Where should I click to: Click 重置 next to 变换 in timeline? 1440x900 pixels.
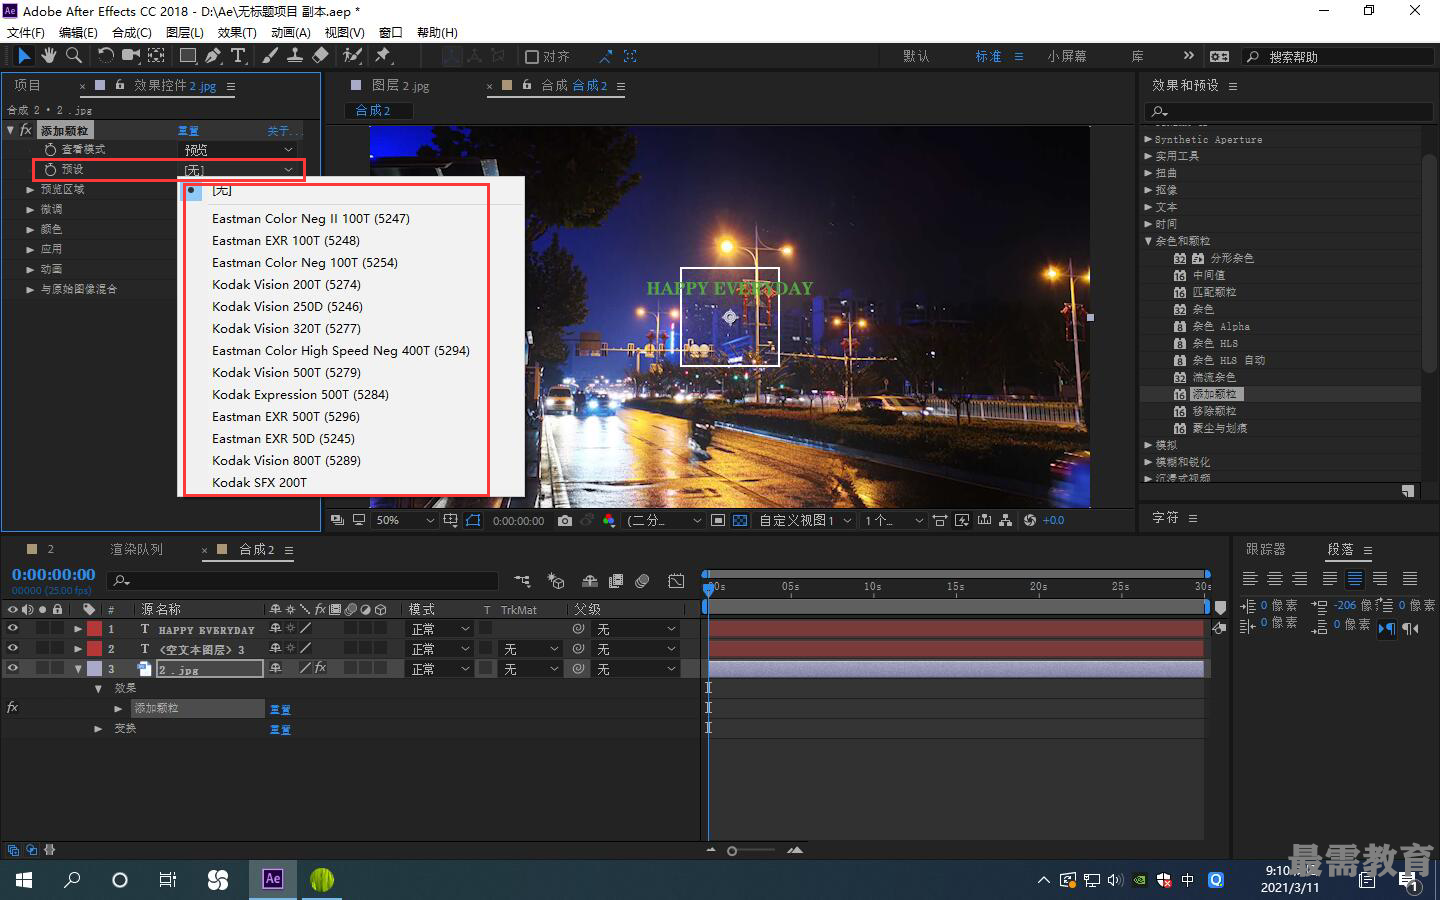pos(280,730)
